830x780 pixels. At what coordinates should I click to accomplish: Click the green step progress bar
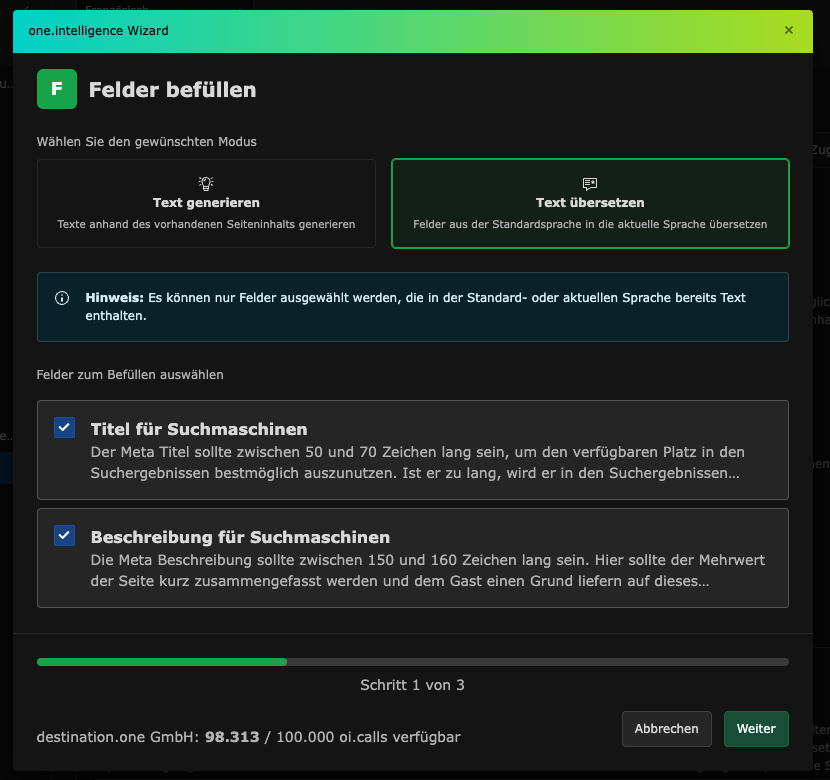tap(162, 661)
